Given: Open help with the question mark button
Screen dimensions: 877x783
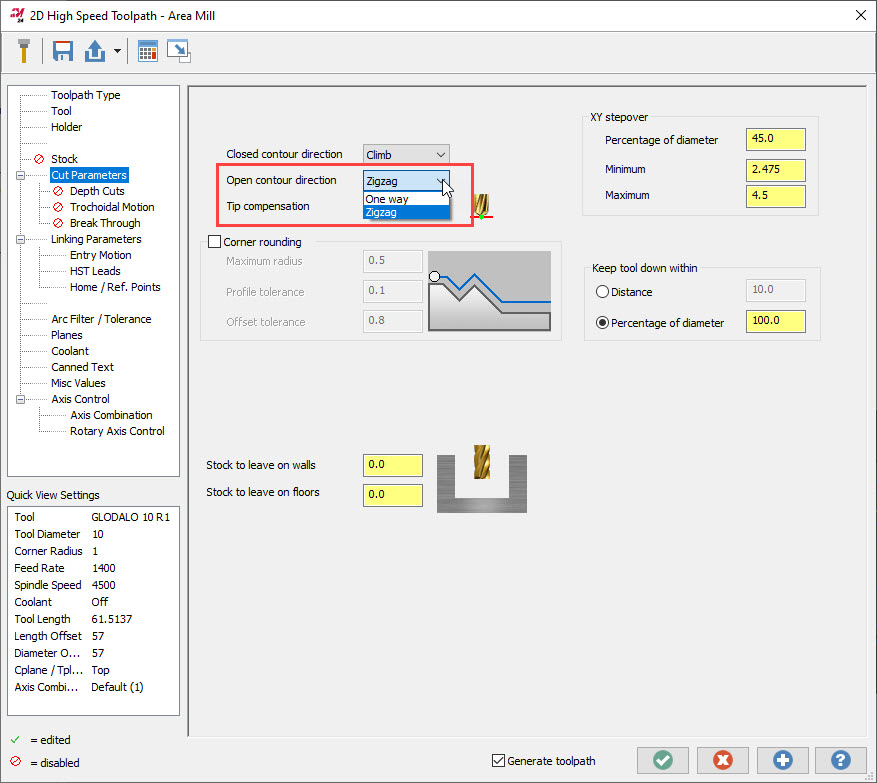Looking at the screenshot, I should point(841,760).
